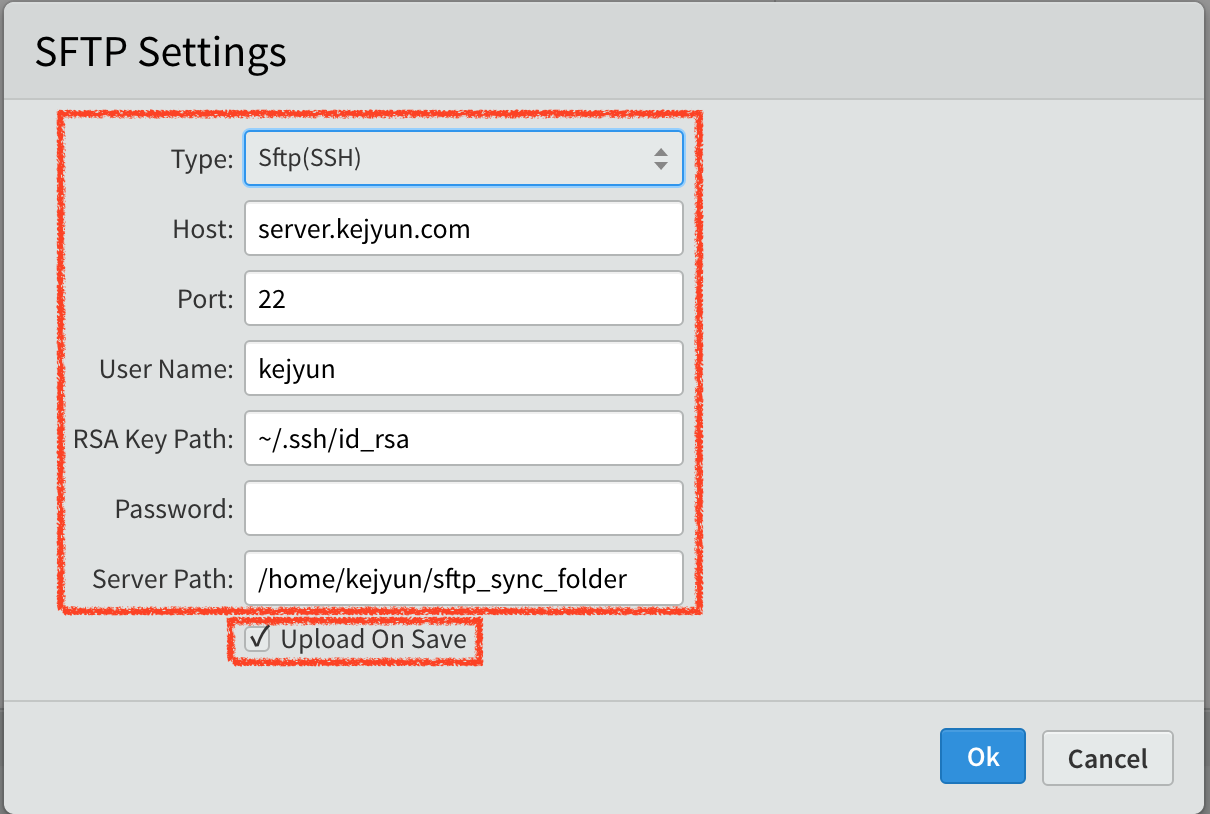
Task: Dismiss the dialog with Cancel
Action: [1108, 758]
